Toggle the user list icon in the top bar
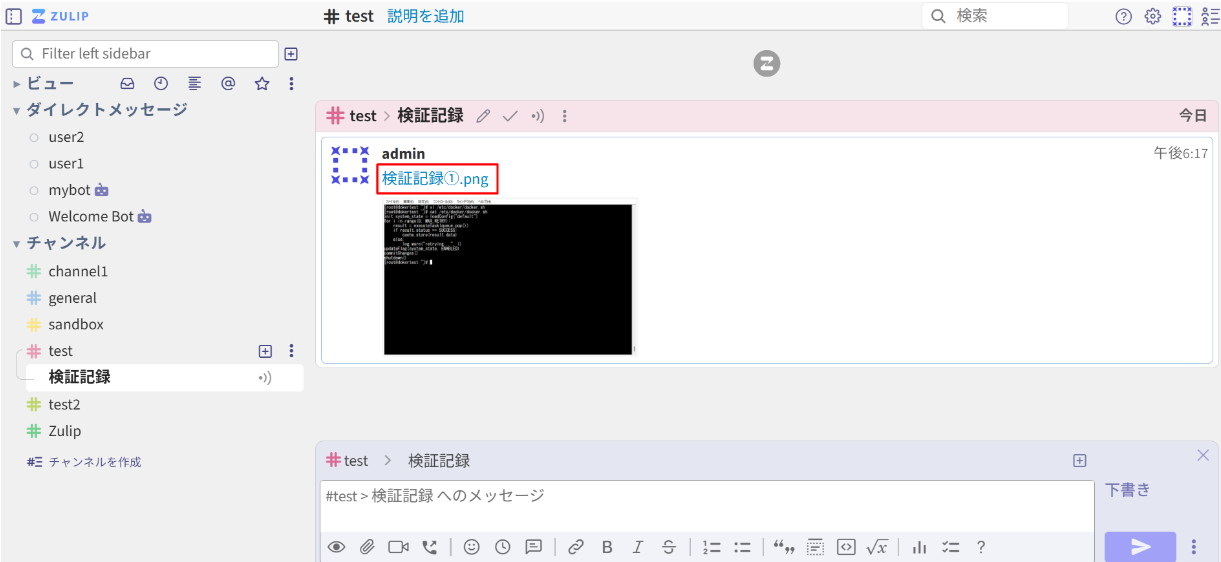Image resolution: width=1221 pixels, height=562 pixels. point(1210,16)
